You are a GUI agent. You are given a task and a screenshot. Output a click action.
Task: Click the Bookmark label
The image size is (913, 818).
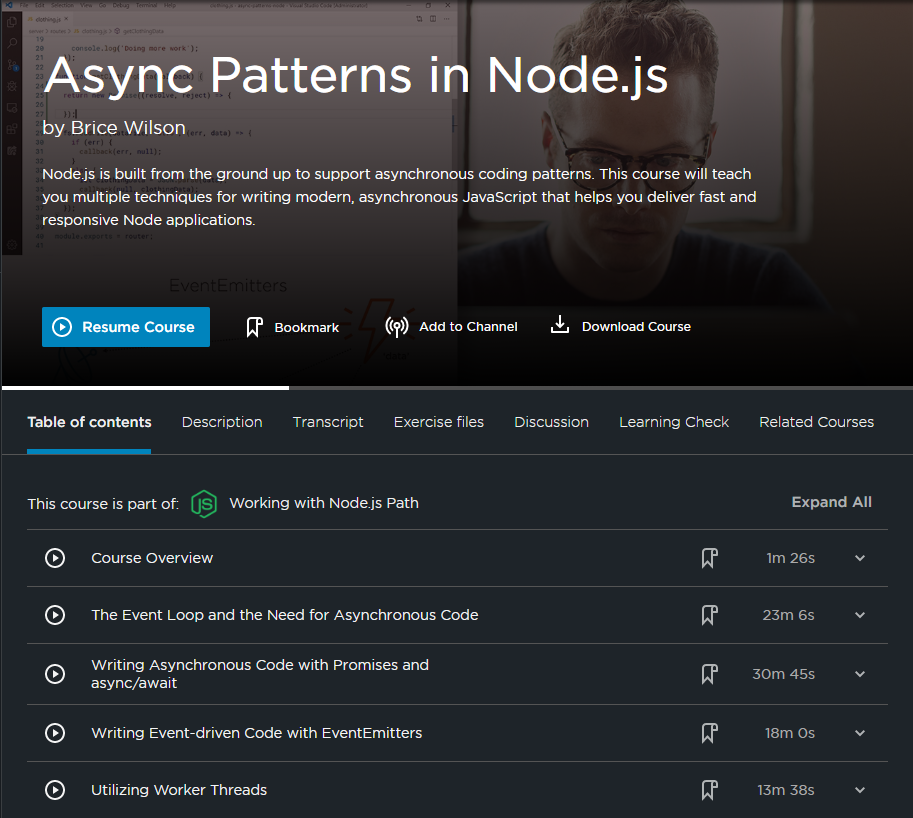[x=306, y=327]
